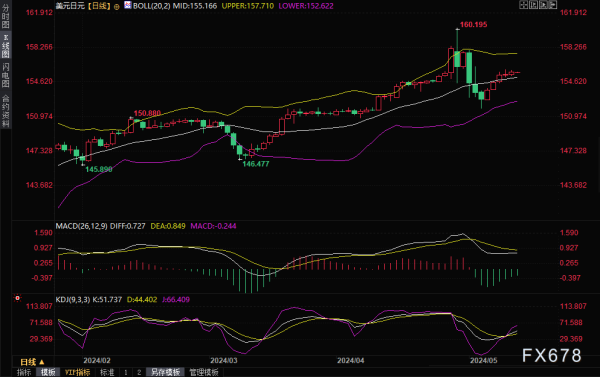Click the red dot icon beside KDJ panel
The height and width of the screenshot is (377, 600).
(17, 298)
